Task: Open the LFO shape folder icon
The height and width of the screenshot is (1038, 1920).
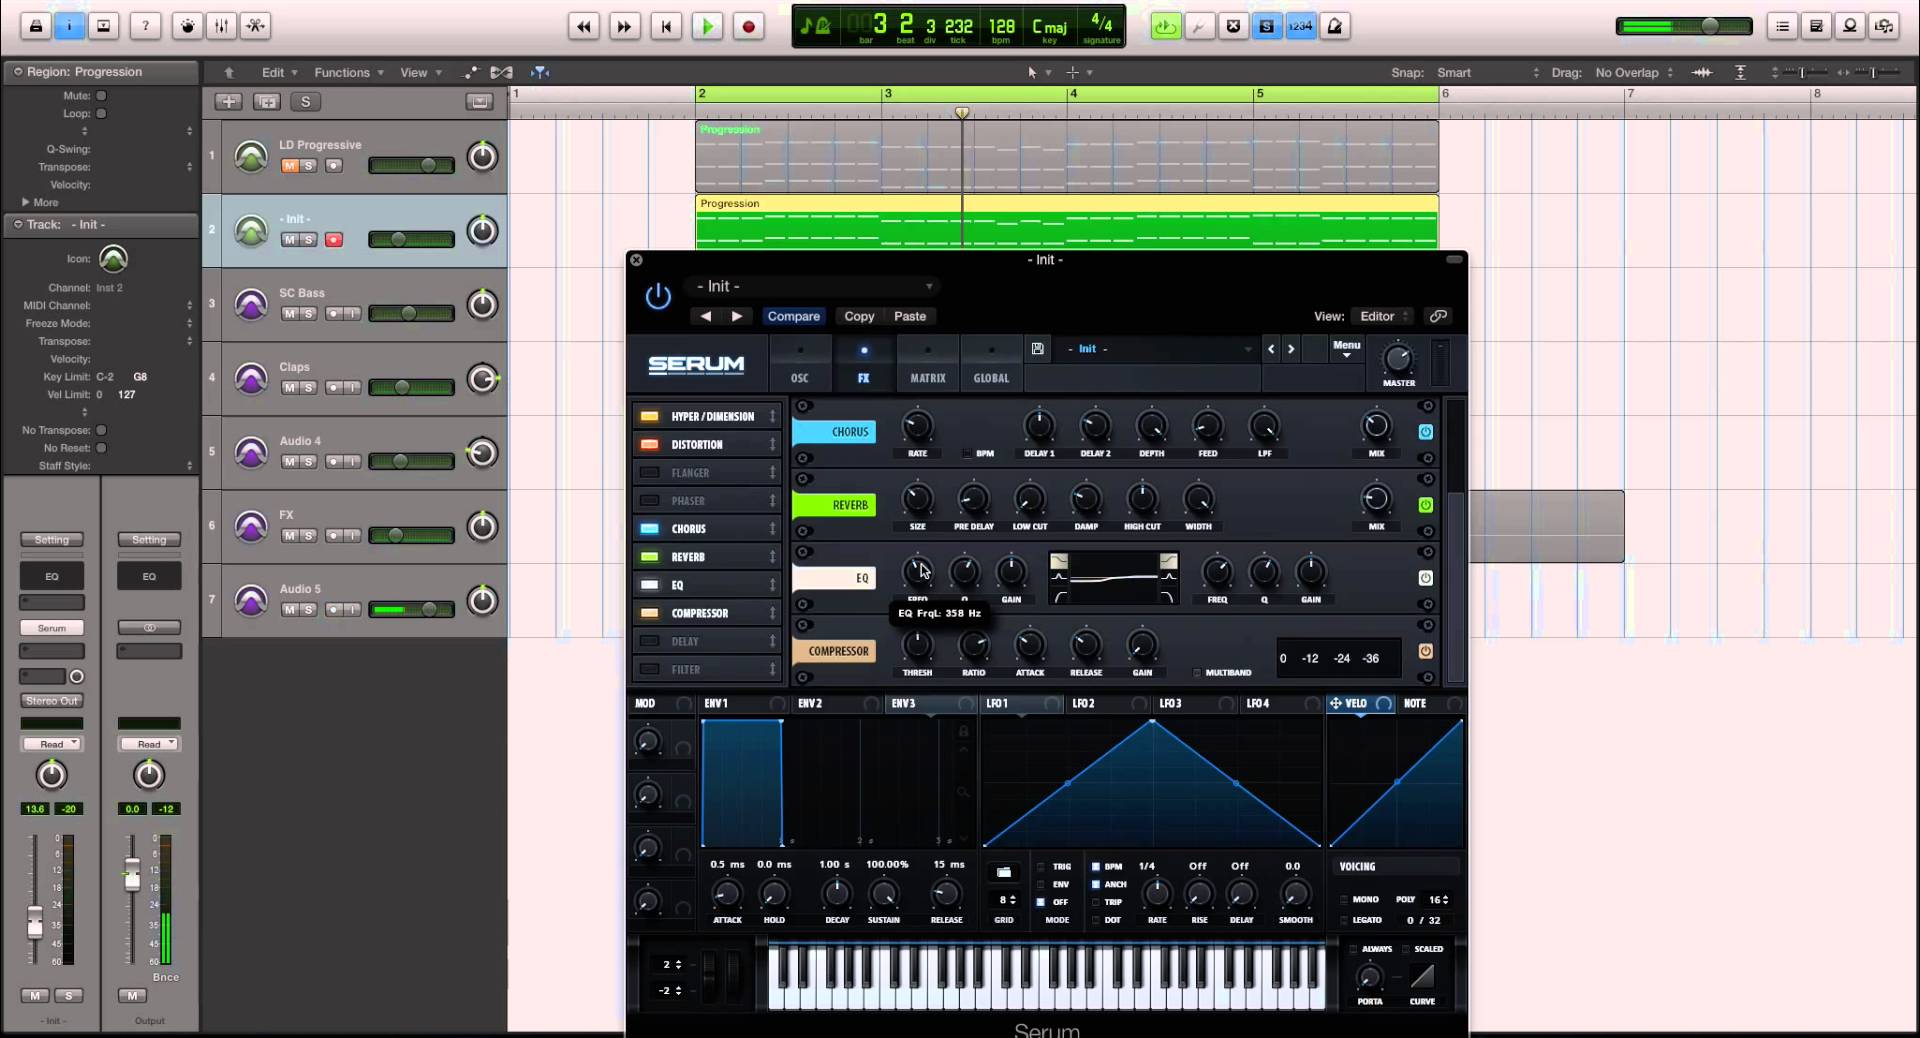Action: (x=1004, y=872)
